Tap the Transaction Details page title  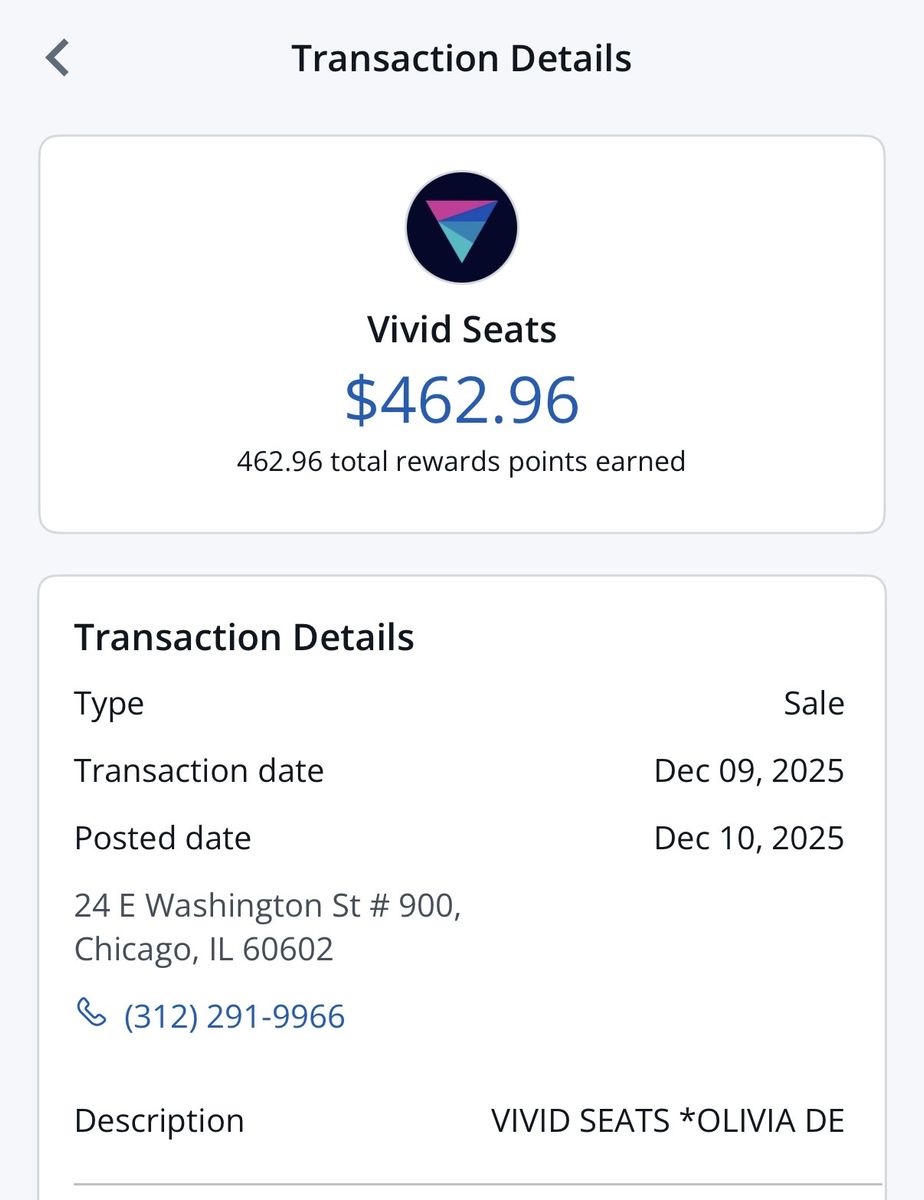pos(462,58)
